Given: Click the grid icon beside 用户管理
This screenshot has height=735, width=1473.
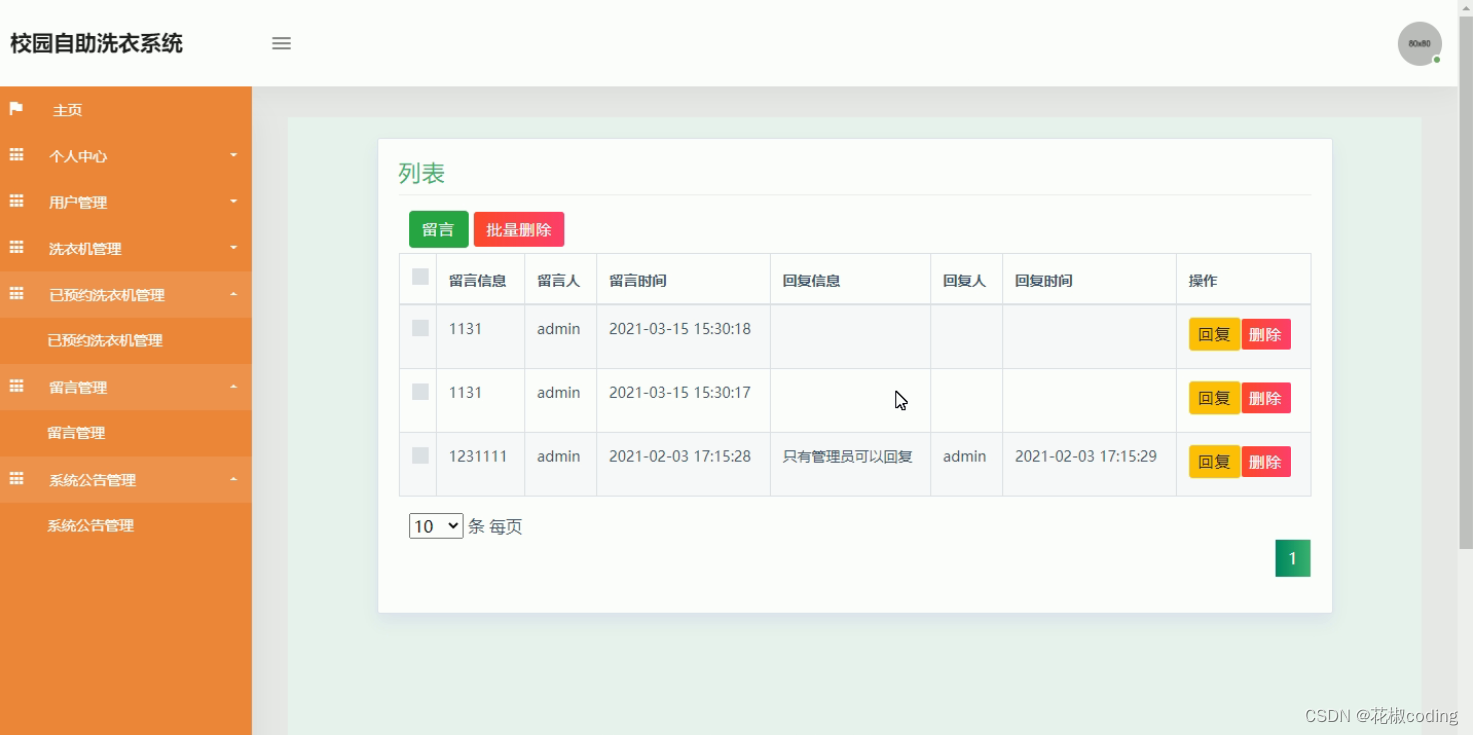Looking at the screenshot, I should click(16, 201).
